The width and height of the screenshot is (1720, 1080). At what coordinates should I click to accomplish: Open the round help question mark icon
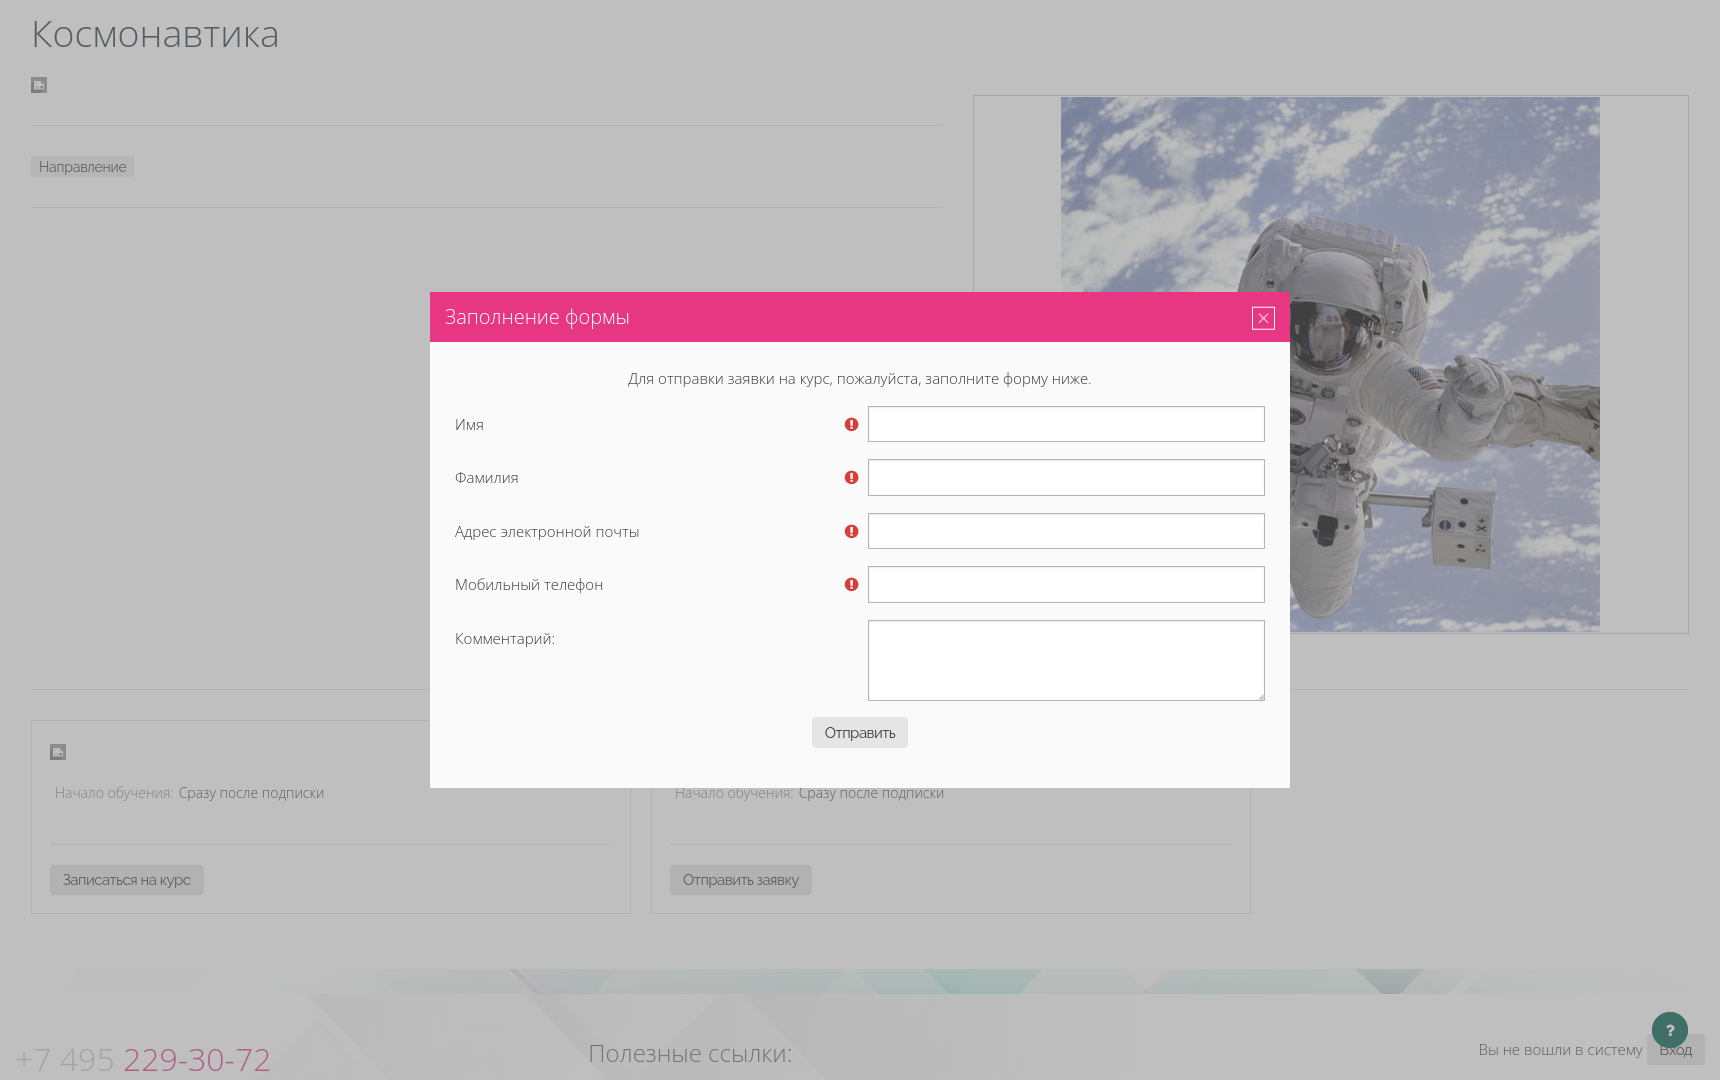click(1669, 1030)
